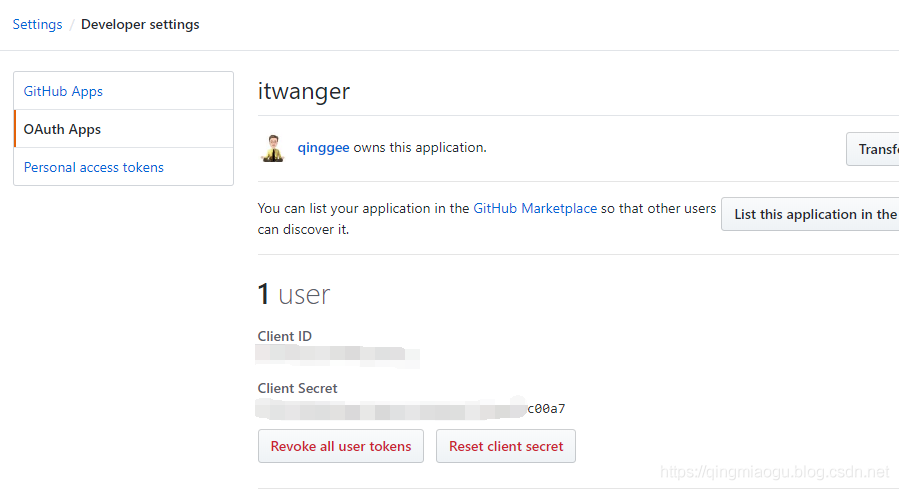This screenshot has width=899, height=490.
Task: Click the 'owns this application' text
Action: [420, 147]
